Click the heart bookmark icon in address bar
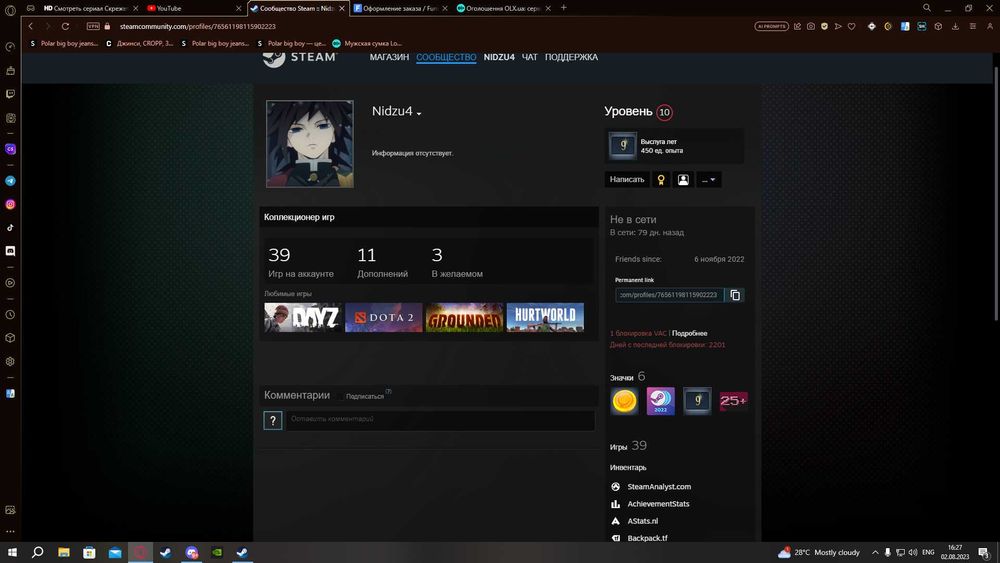 pos(851,26)
